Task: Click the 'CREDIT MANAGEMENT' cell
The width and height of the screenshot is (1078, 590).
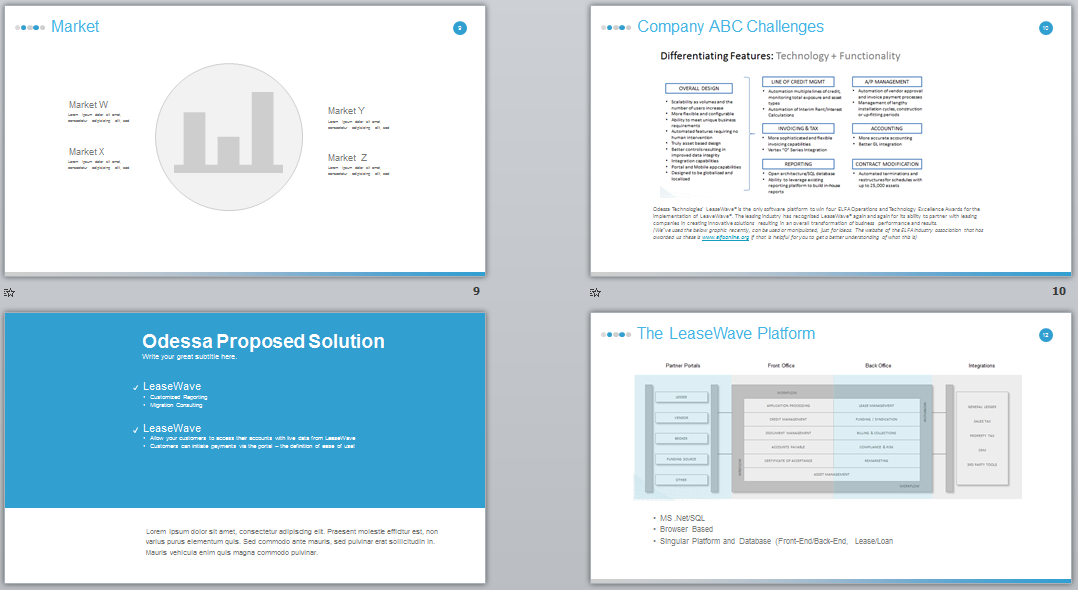Action: pyautogui.click(x=789, y=419)
